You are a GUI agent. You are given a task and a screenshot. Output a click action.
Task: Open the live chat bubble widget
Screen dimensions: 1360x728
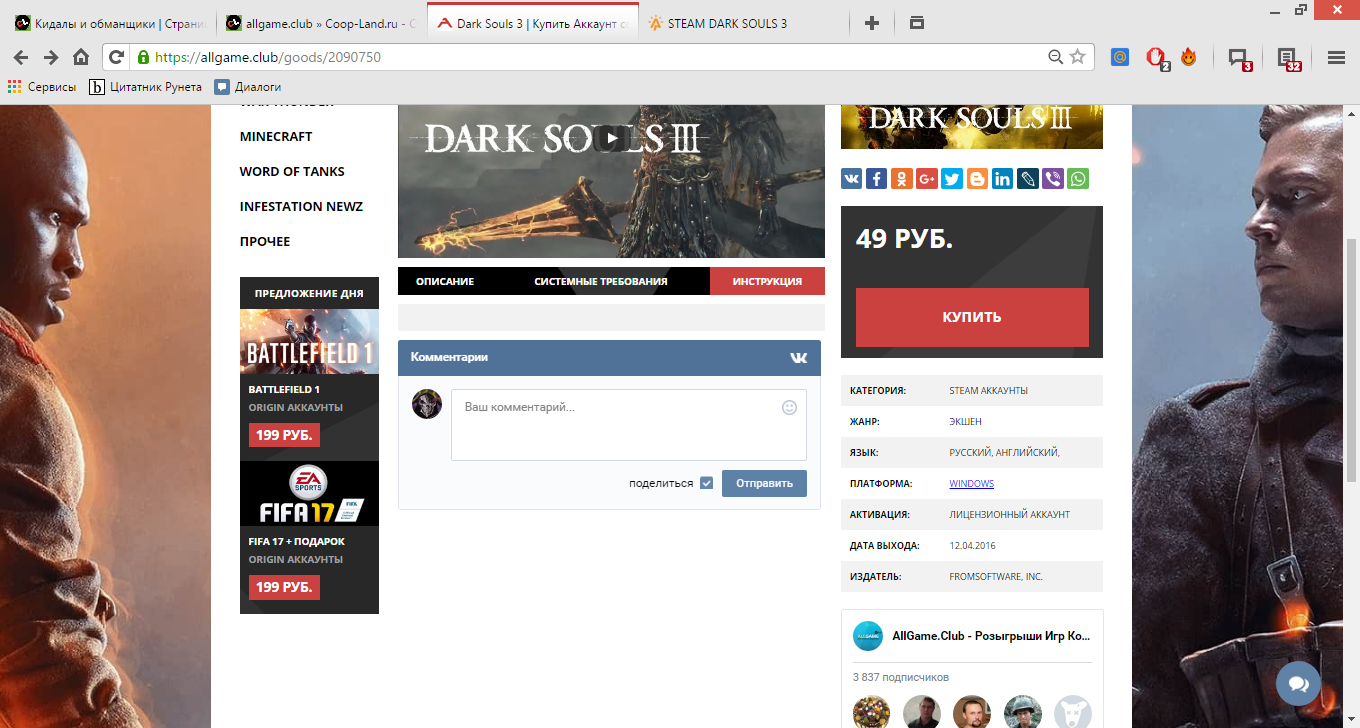(x=1298, y=684)
